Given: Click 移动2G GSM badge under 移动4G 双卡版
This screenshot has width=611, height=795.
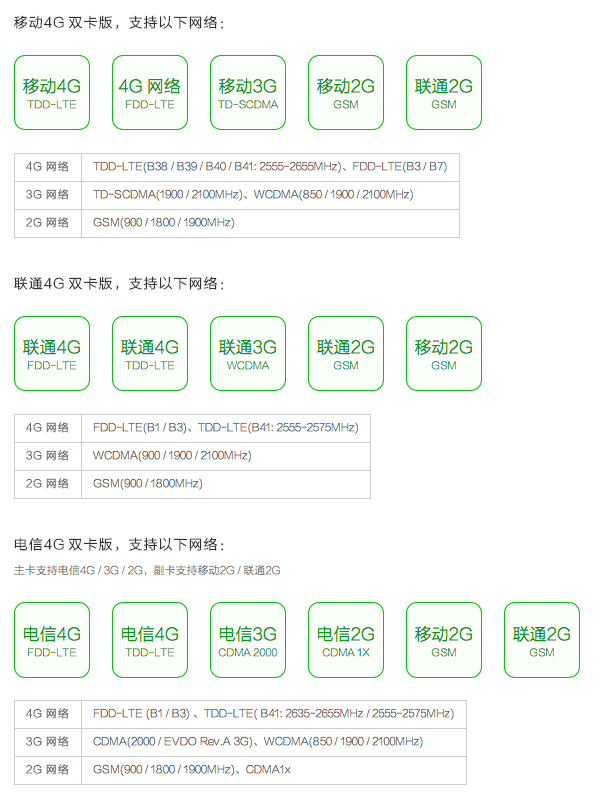Looking at the screenshot, I should 346,92.
